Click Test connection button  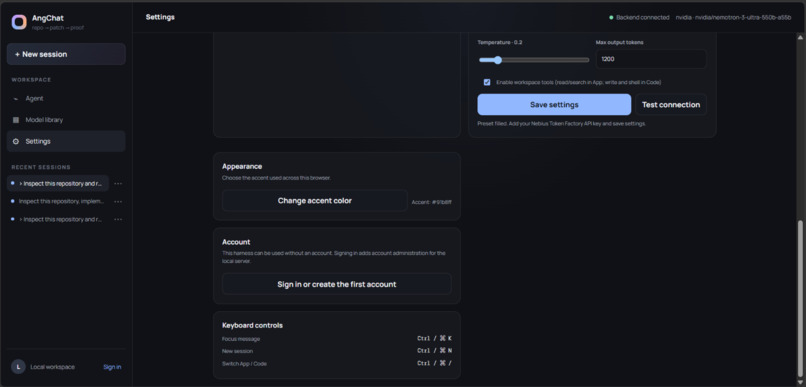pos(671,104)
